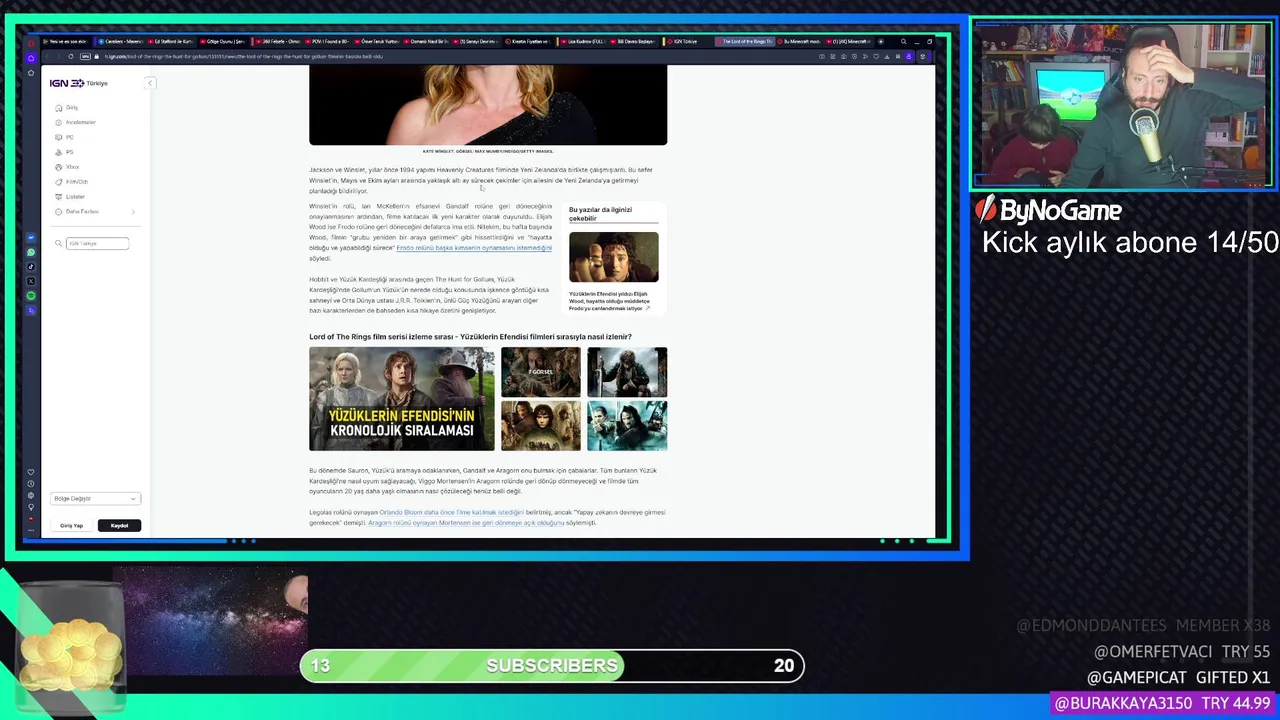Viewport: 1280px width, 720px height.
Task: Click the Kaydol sign-up button
Action: pos(119,525)
